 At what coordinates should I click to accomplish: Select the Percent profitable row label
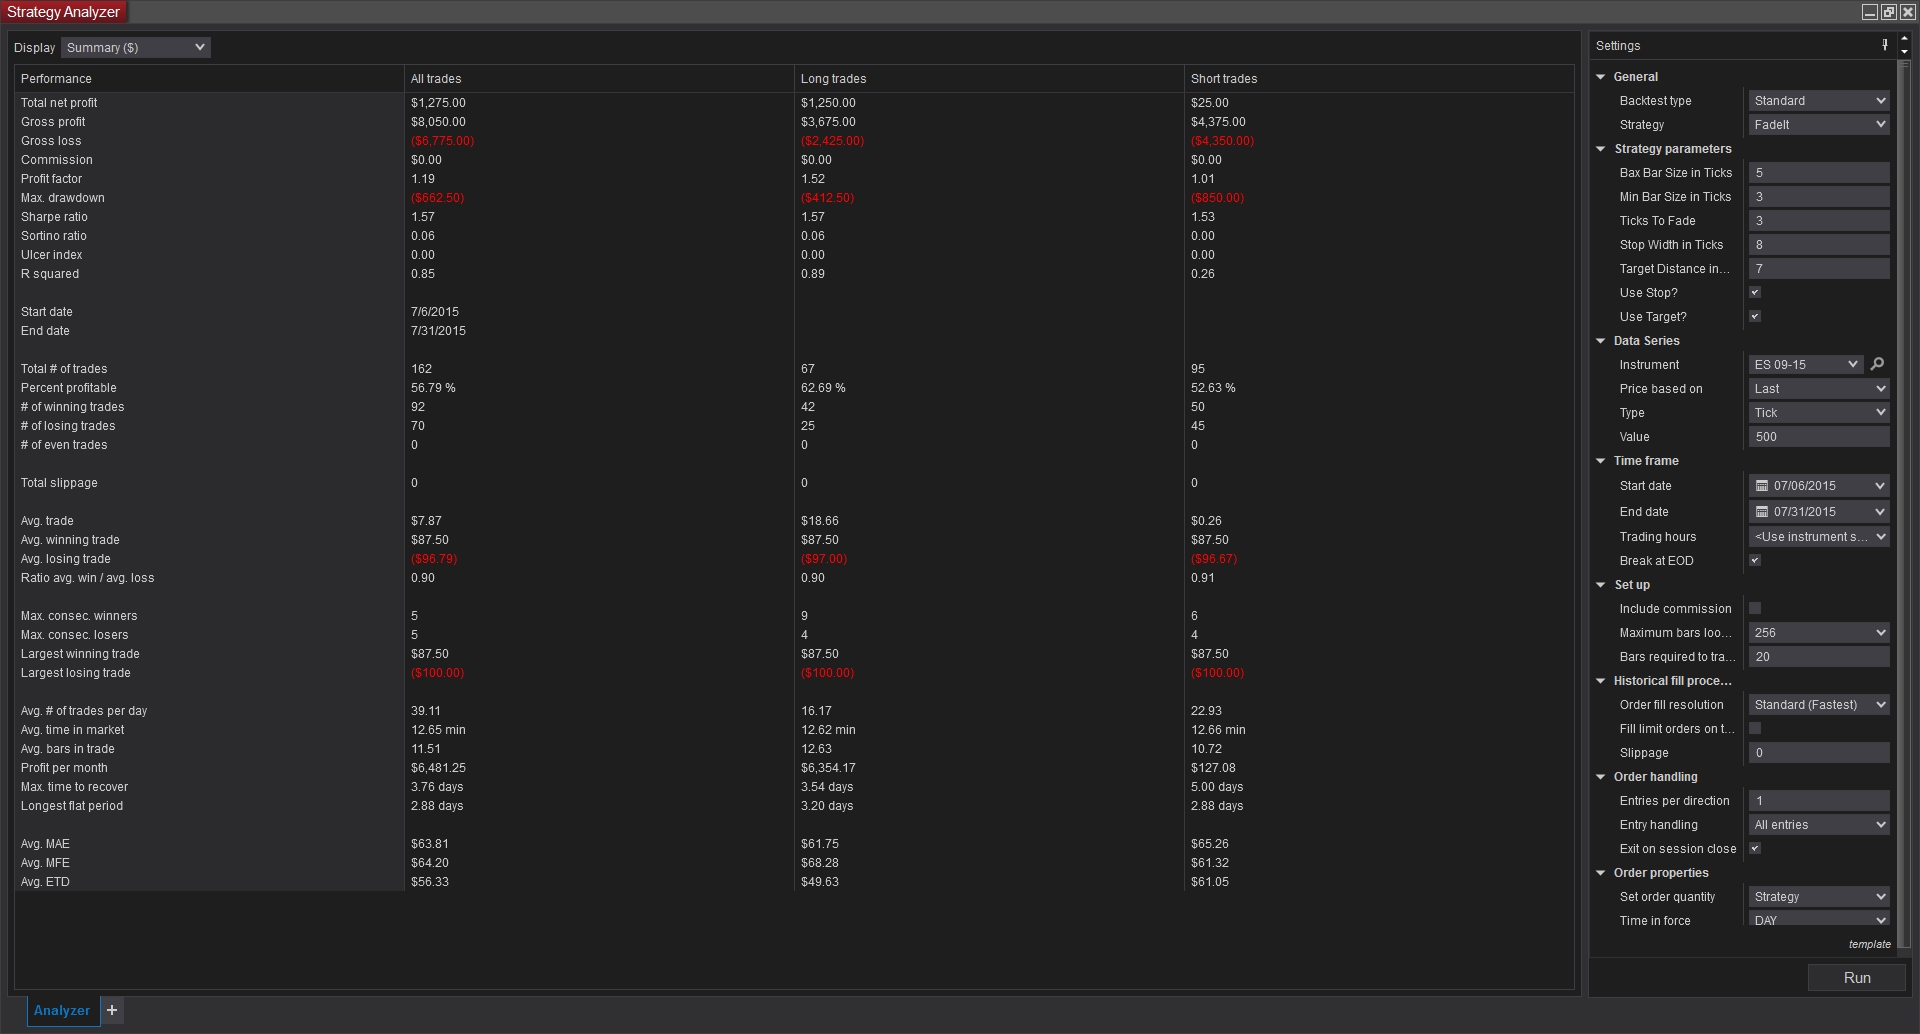(69, 388)
